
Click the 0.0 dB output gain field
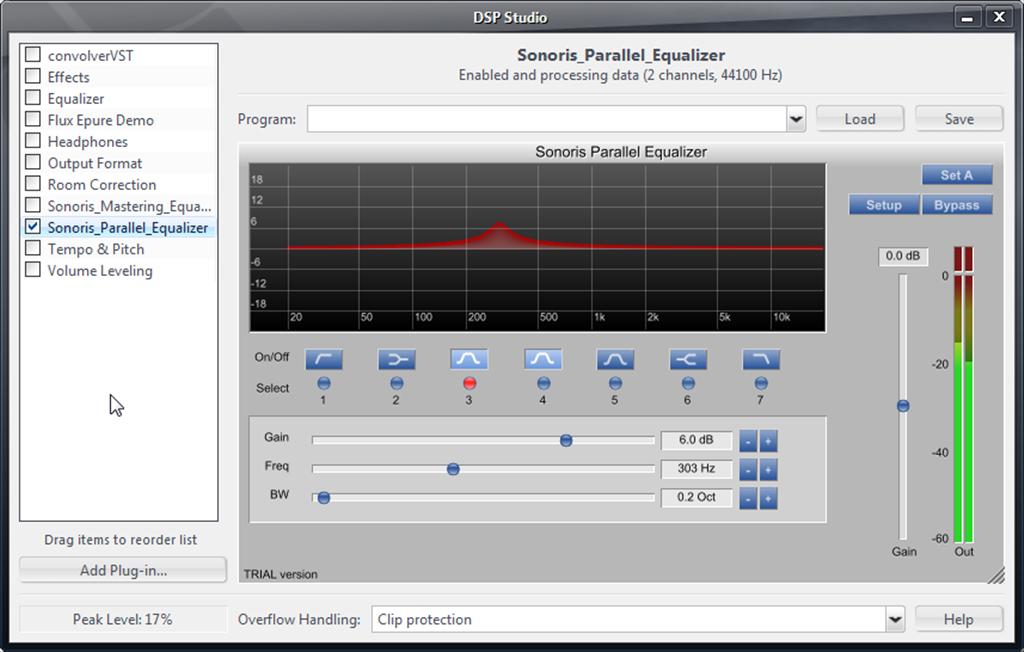click(x=903, y=256)
